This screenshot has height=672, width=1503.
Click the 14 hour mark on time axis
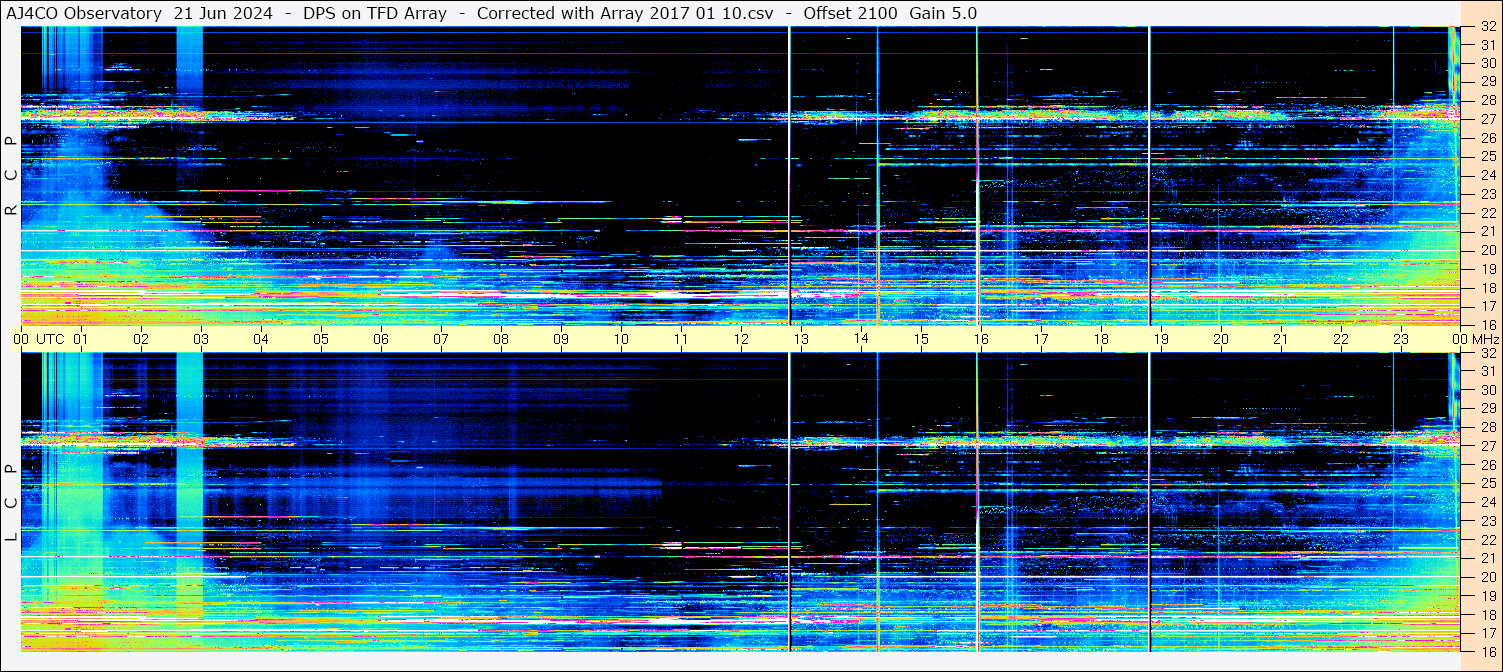point(861,339)
